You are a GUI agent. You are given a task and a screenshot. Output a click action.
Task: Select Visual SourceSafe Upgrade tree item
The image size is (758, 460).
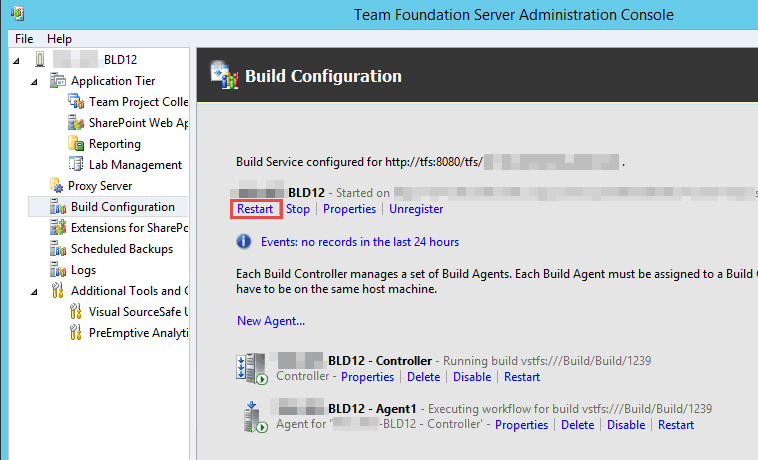point(138,312)
